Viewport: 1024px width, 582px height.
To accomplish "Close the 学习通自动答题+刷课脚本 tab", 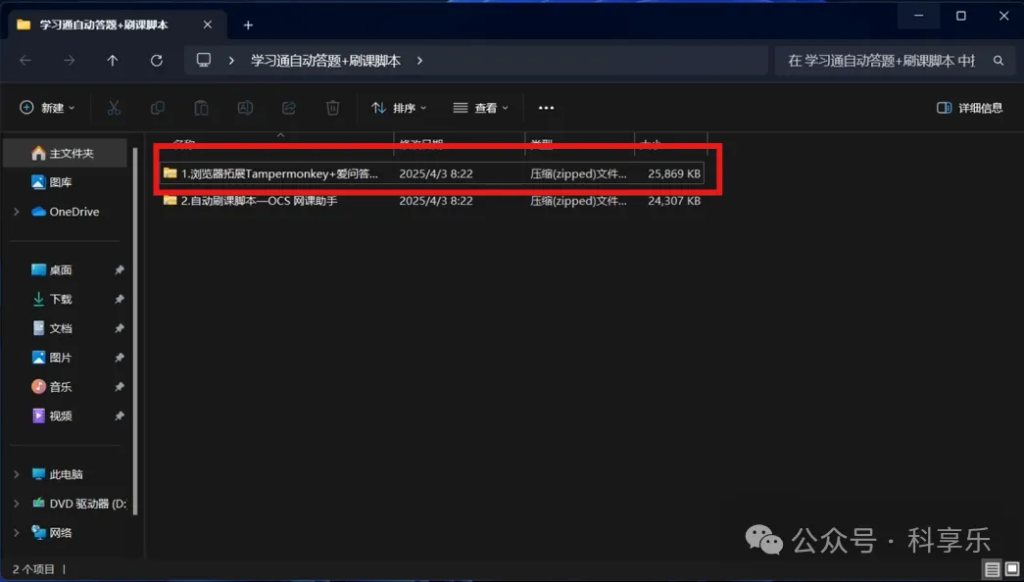I will click(207, 25).
